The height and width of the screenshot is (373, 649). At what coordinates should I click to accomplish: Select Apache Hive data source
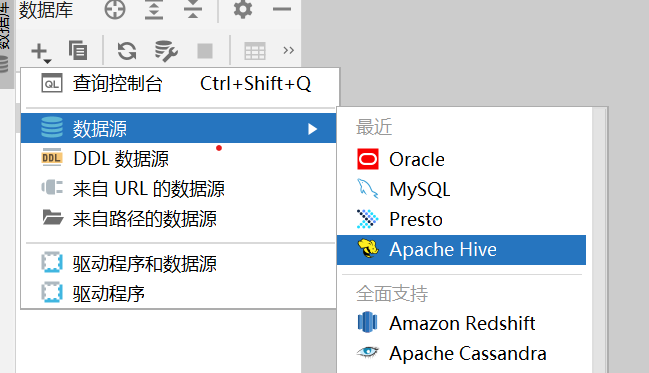[x=461, y=250]
